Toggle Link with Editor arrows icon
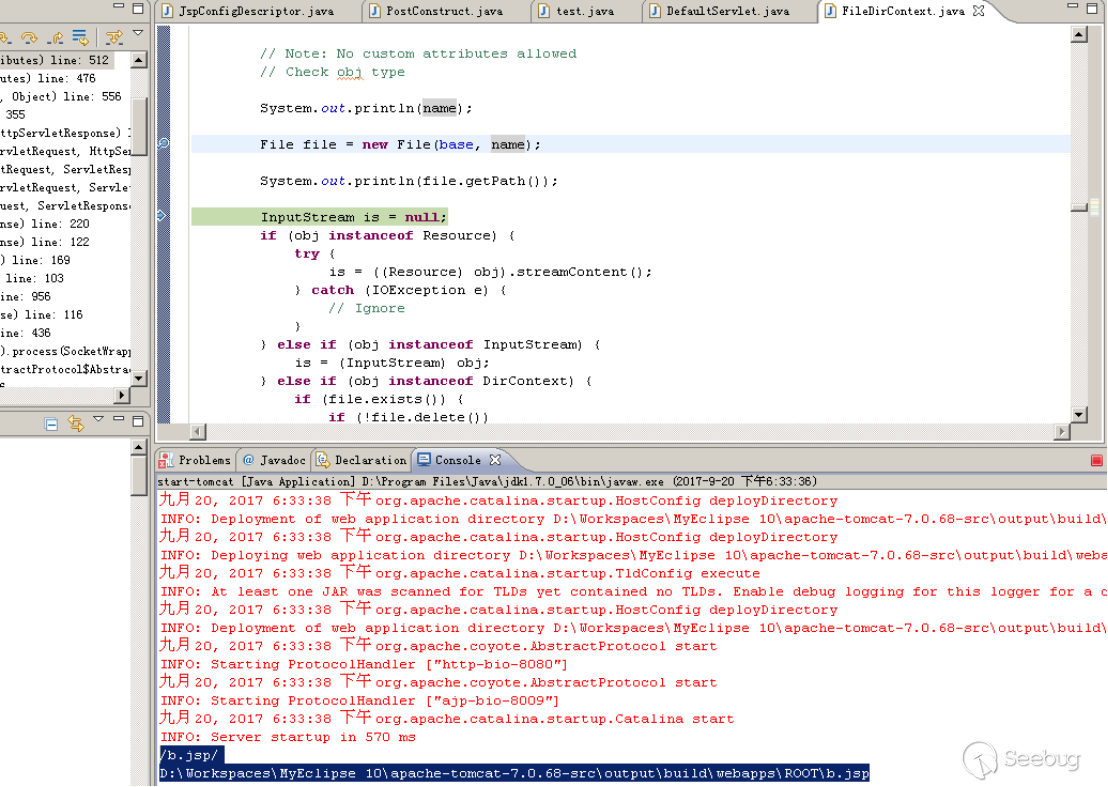 [x=76, y=423]
